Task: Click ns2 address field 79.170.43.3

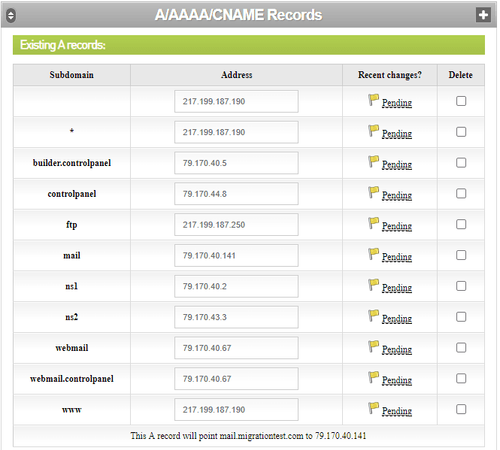Action: point(236,317)
